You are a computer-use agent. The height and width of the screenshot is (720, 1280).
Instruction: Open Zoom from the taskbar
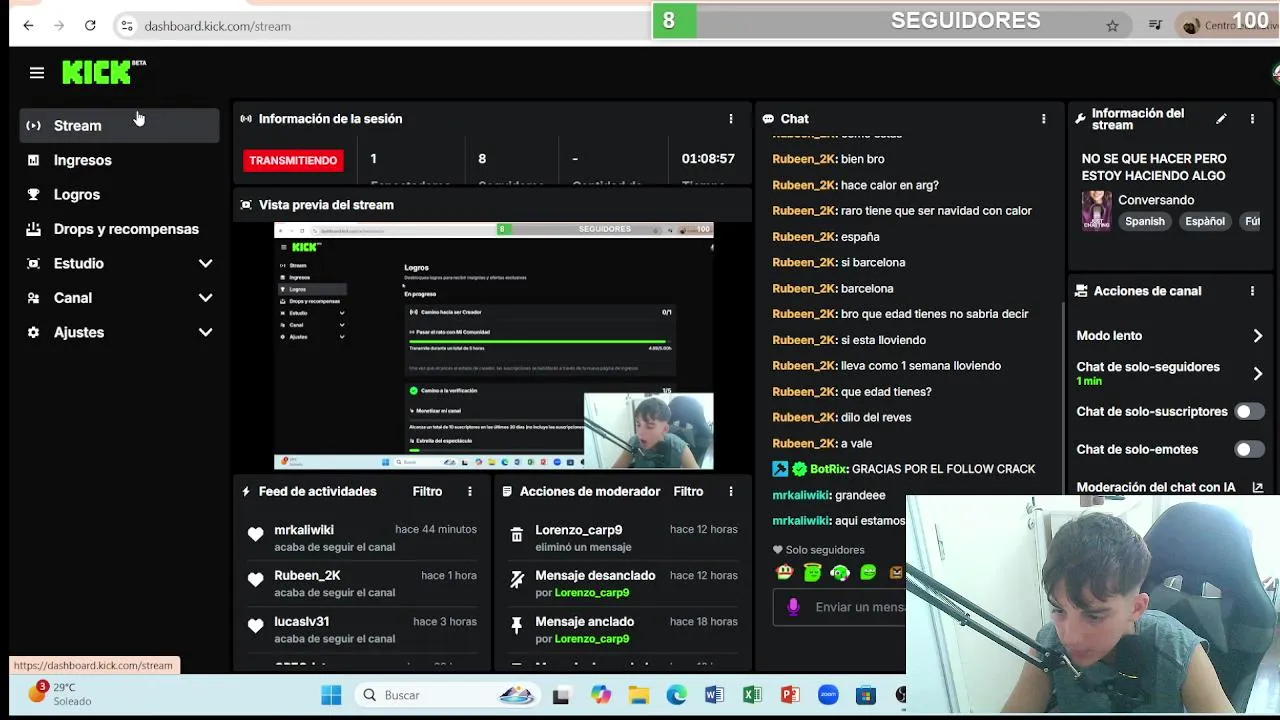(828, 695)
